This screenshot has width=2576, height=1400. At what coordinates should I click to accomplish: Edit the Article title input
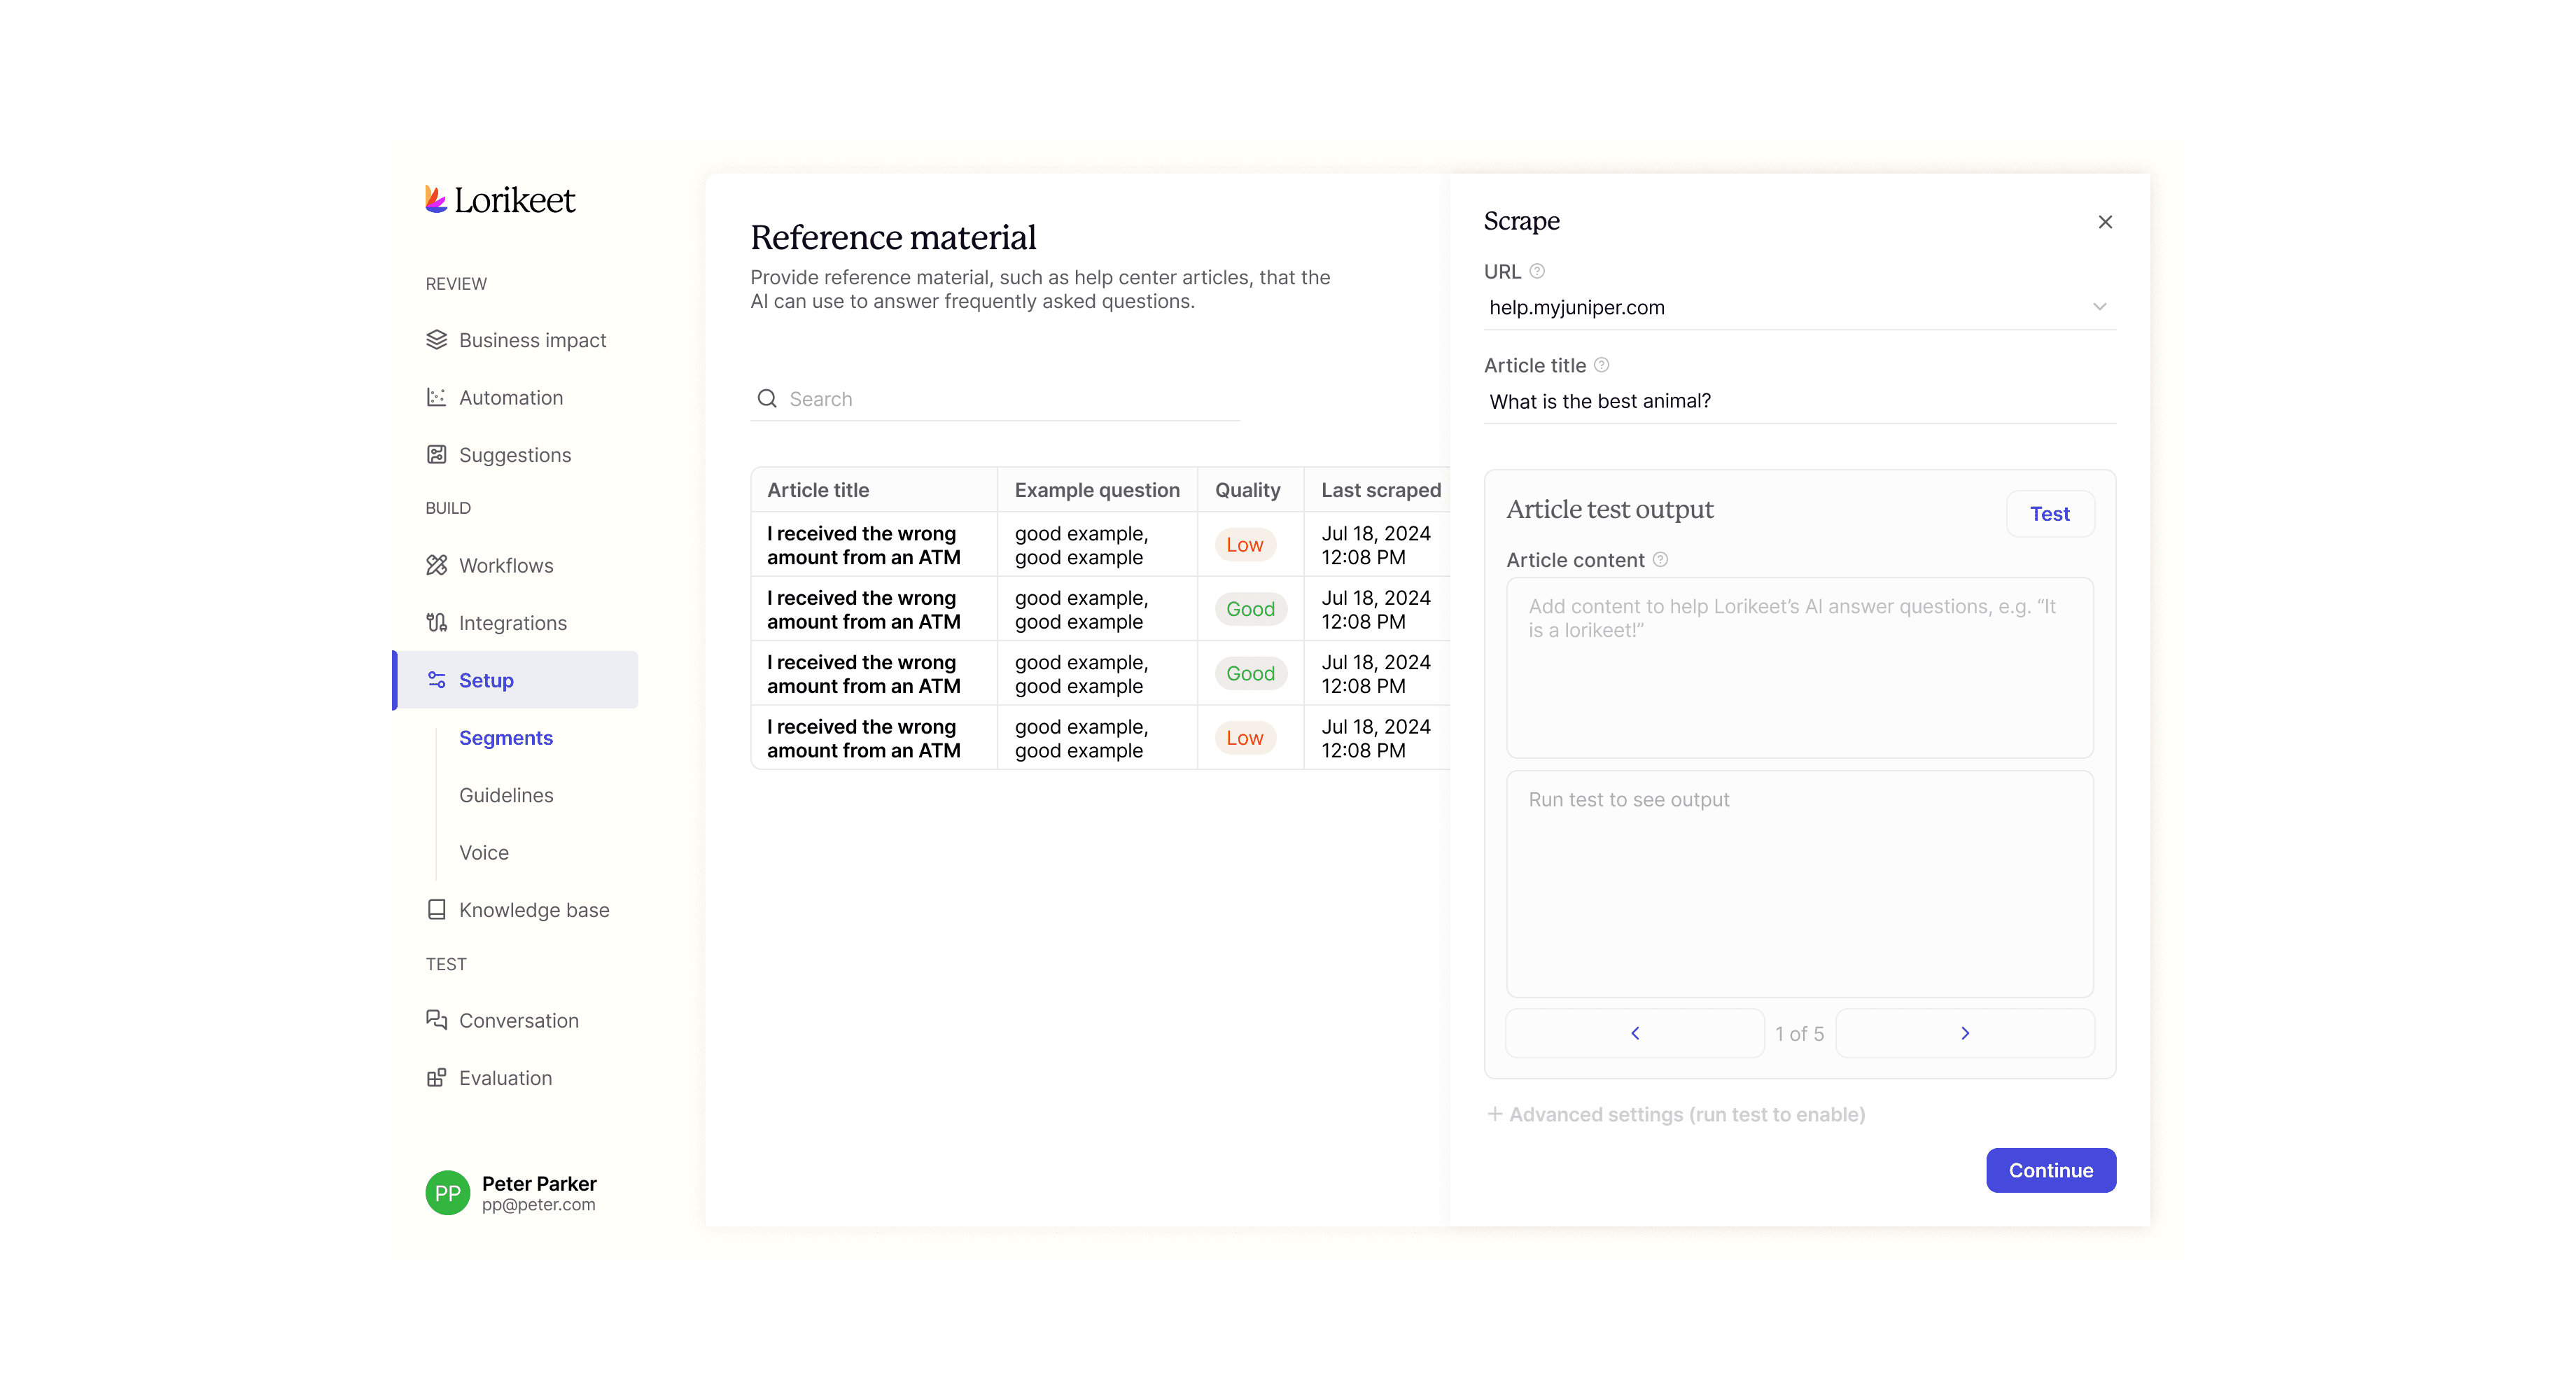[x=1800, y=402]
